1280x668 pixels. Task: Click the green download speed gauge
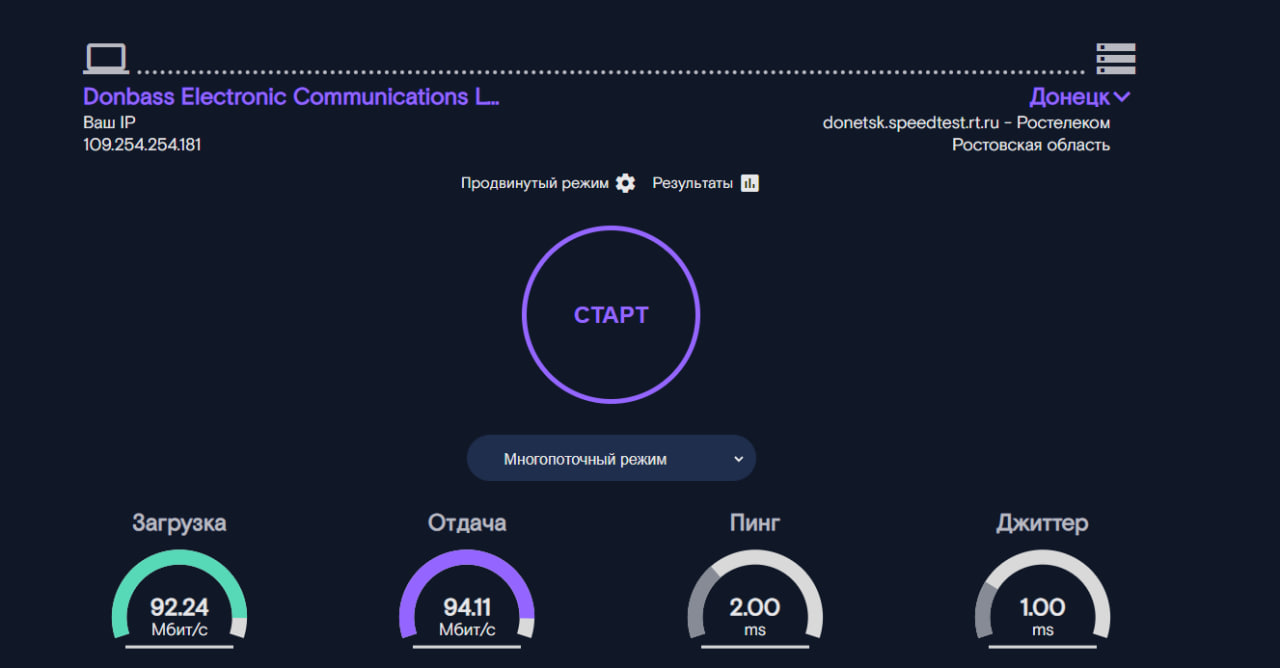point(179,597)
